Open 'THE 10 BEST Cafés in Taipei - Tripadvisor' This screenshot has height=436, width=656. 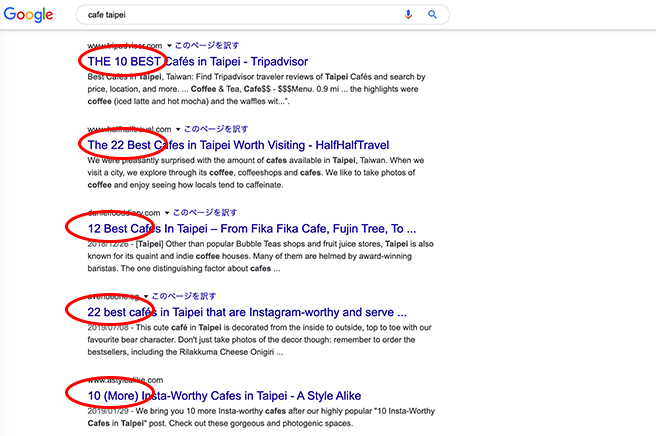(x=197, y=62)
